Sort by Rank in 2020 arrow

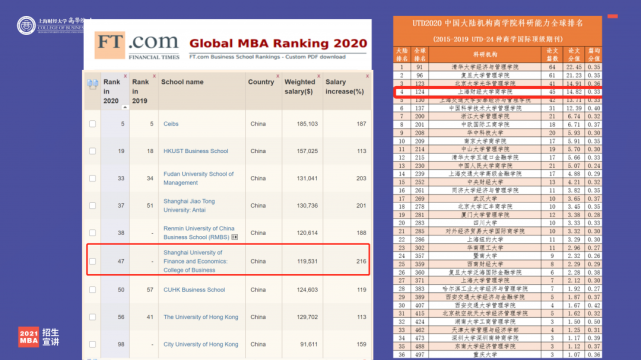pos(125,107)
